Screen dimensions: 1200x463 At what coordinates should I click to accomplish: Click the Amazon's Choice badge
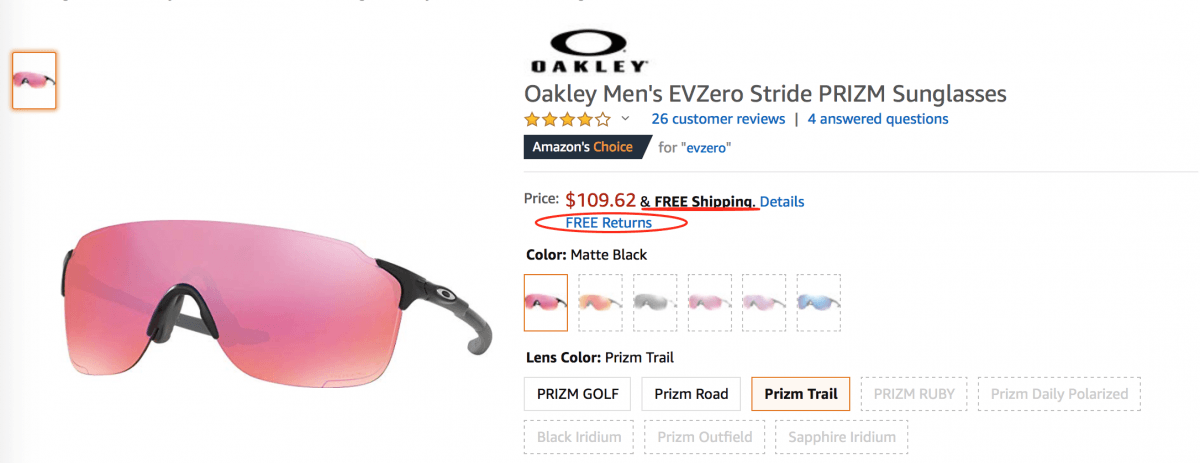tap(581, 147)
